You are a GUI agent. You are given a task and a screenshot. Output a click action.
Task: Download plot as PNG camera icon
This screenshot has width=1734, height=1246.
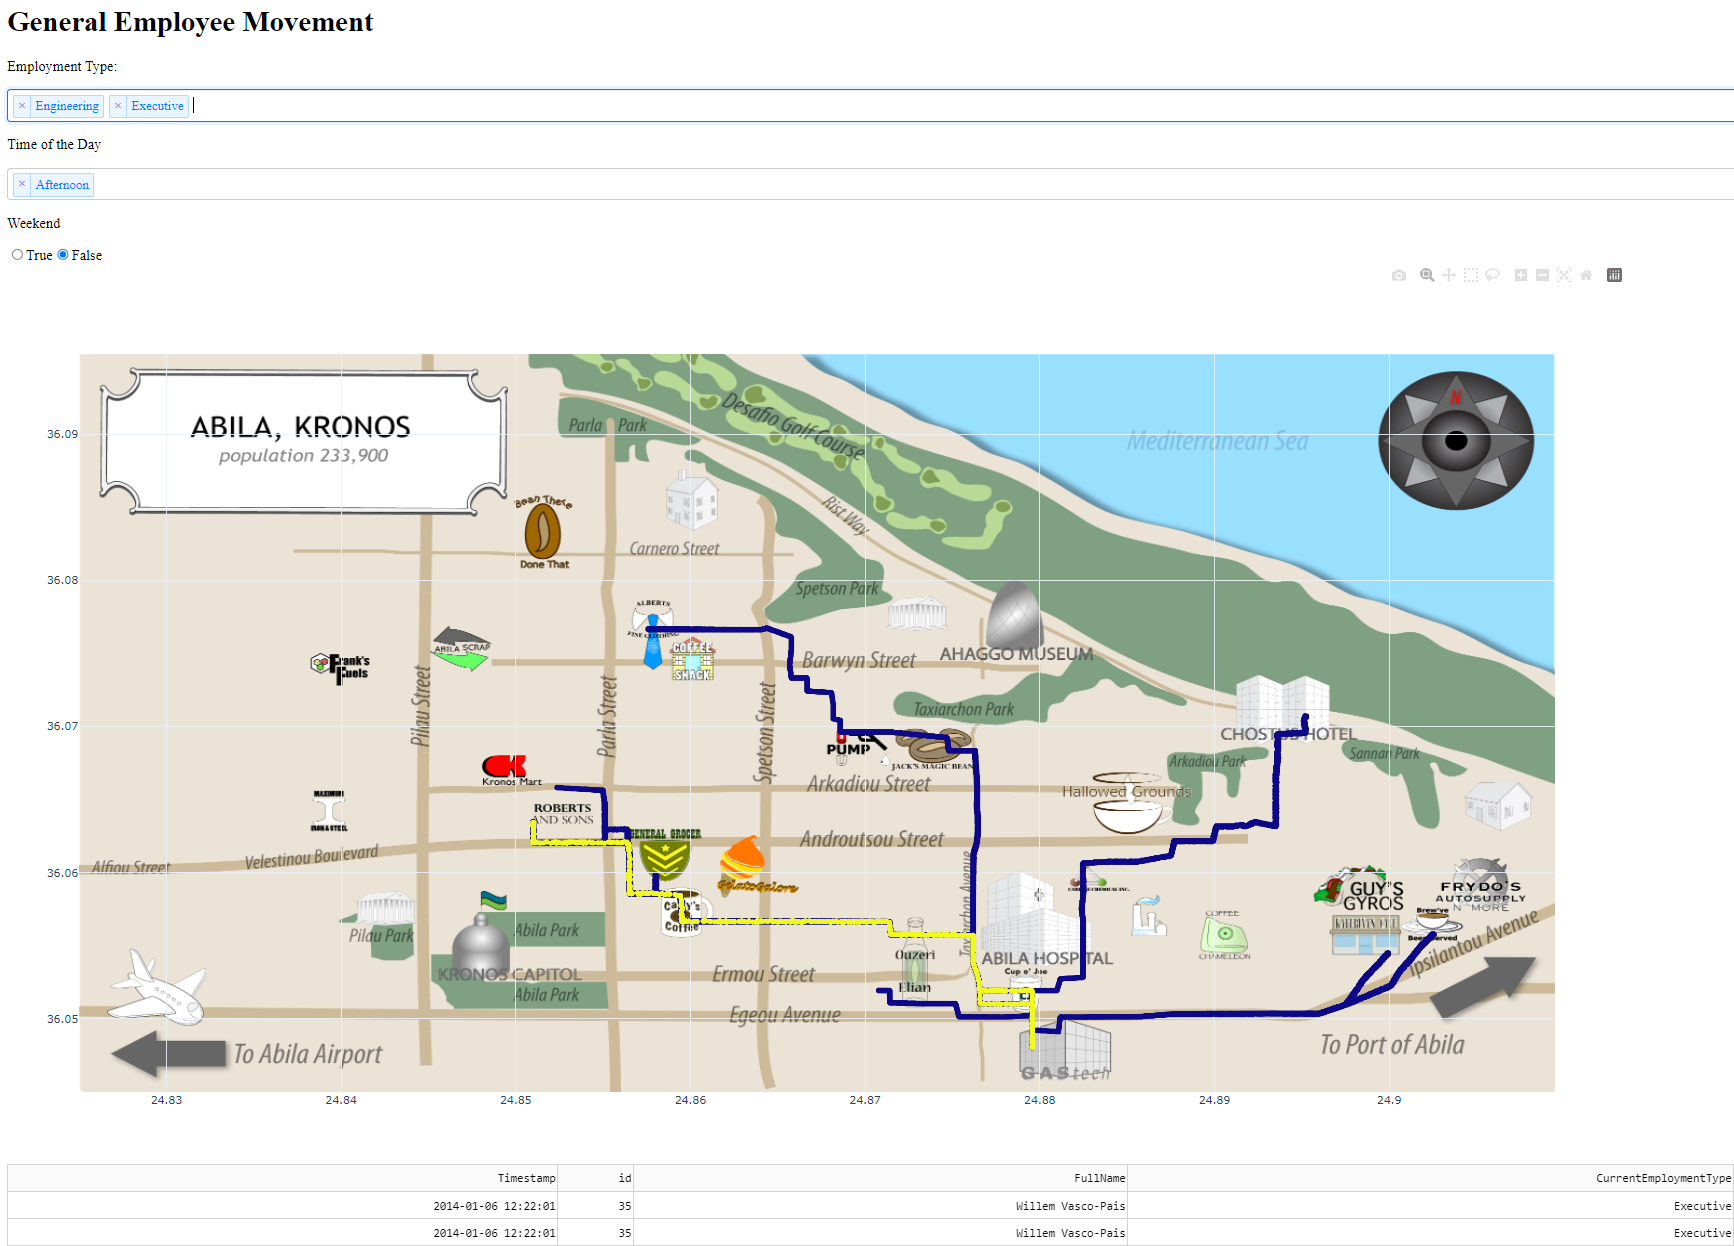tap(1399, 275)
